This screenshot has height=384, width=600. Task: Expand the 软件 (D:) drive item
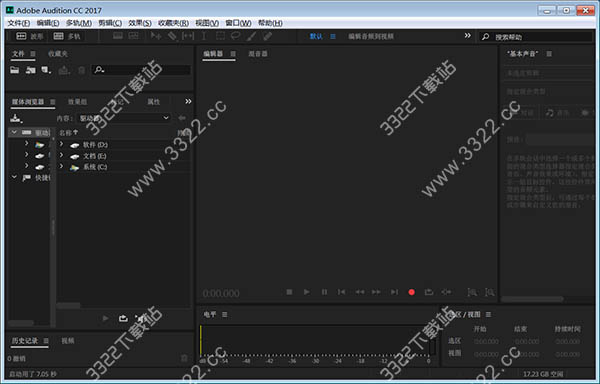pyautogui.click(x=62, y=145)
